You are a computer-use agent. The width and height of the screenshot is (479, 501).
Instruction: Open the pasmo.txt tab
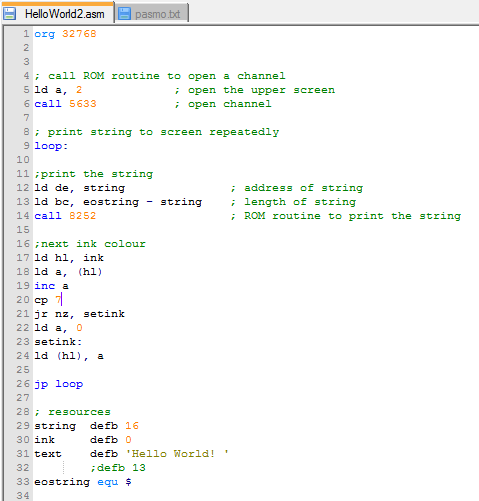[152, 14]
